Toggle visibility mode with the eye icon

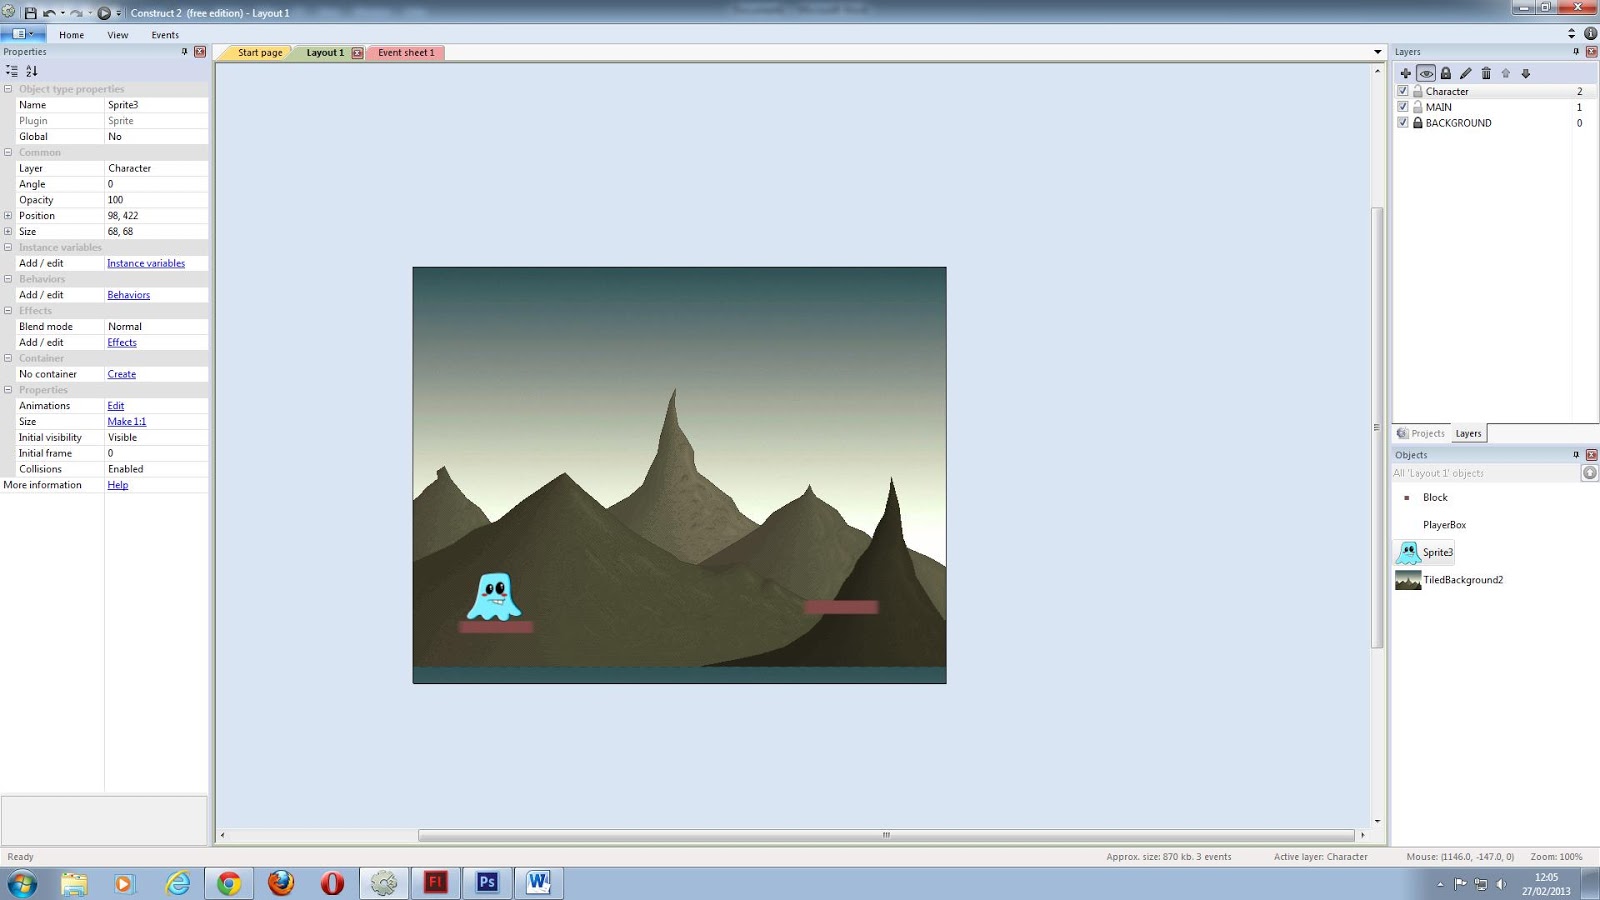pos(1427,73)
